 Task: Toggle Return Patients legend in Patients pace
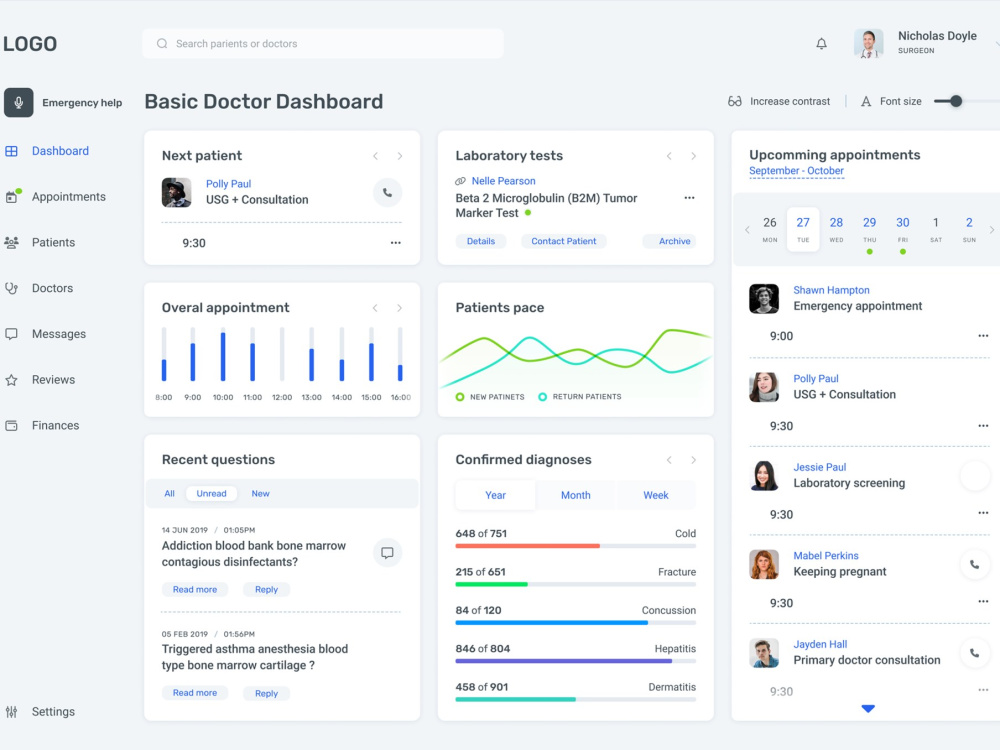tap(580, 397)
